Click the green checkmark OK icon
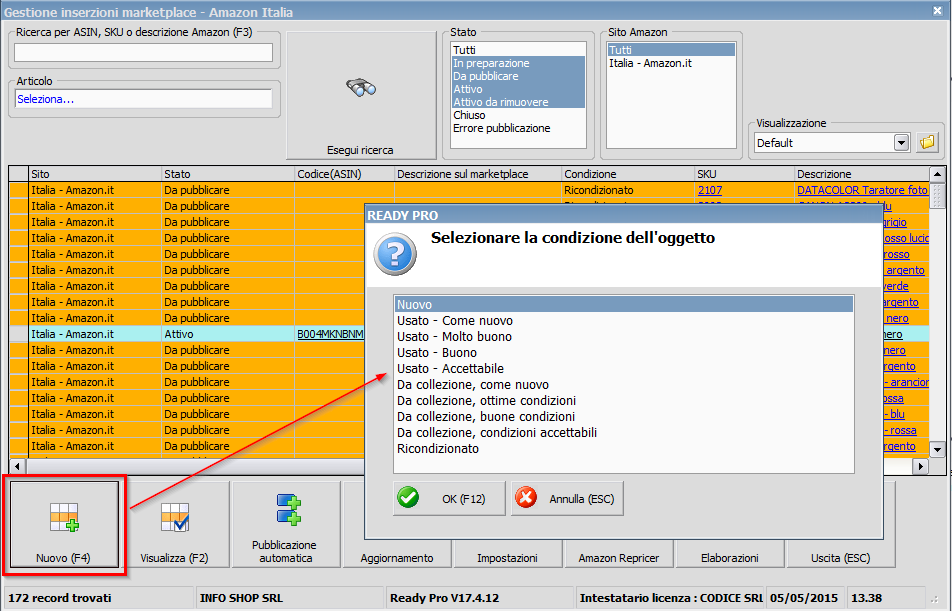This screenshot has width=952, height=611. tap(408, 497)
